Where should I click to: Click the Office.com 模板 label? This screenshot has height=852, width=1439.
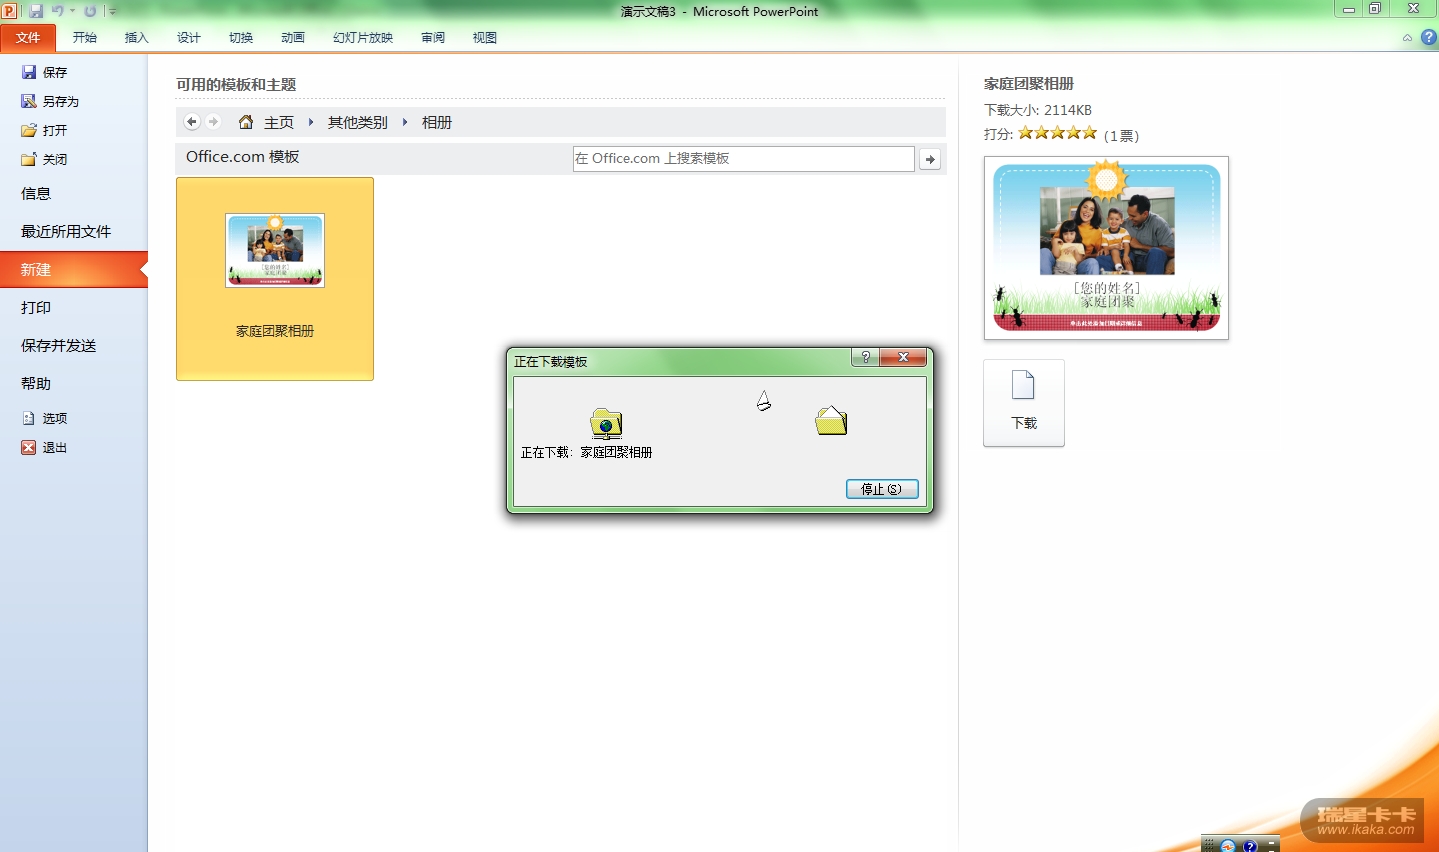pos(243,157)
